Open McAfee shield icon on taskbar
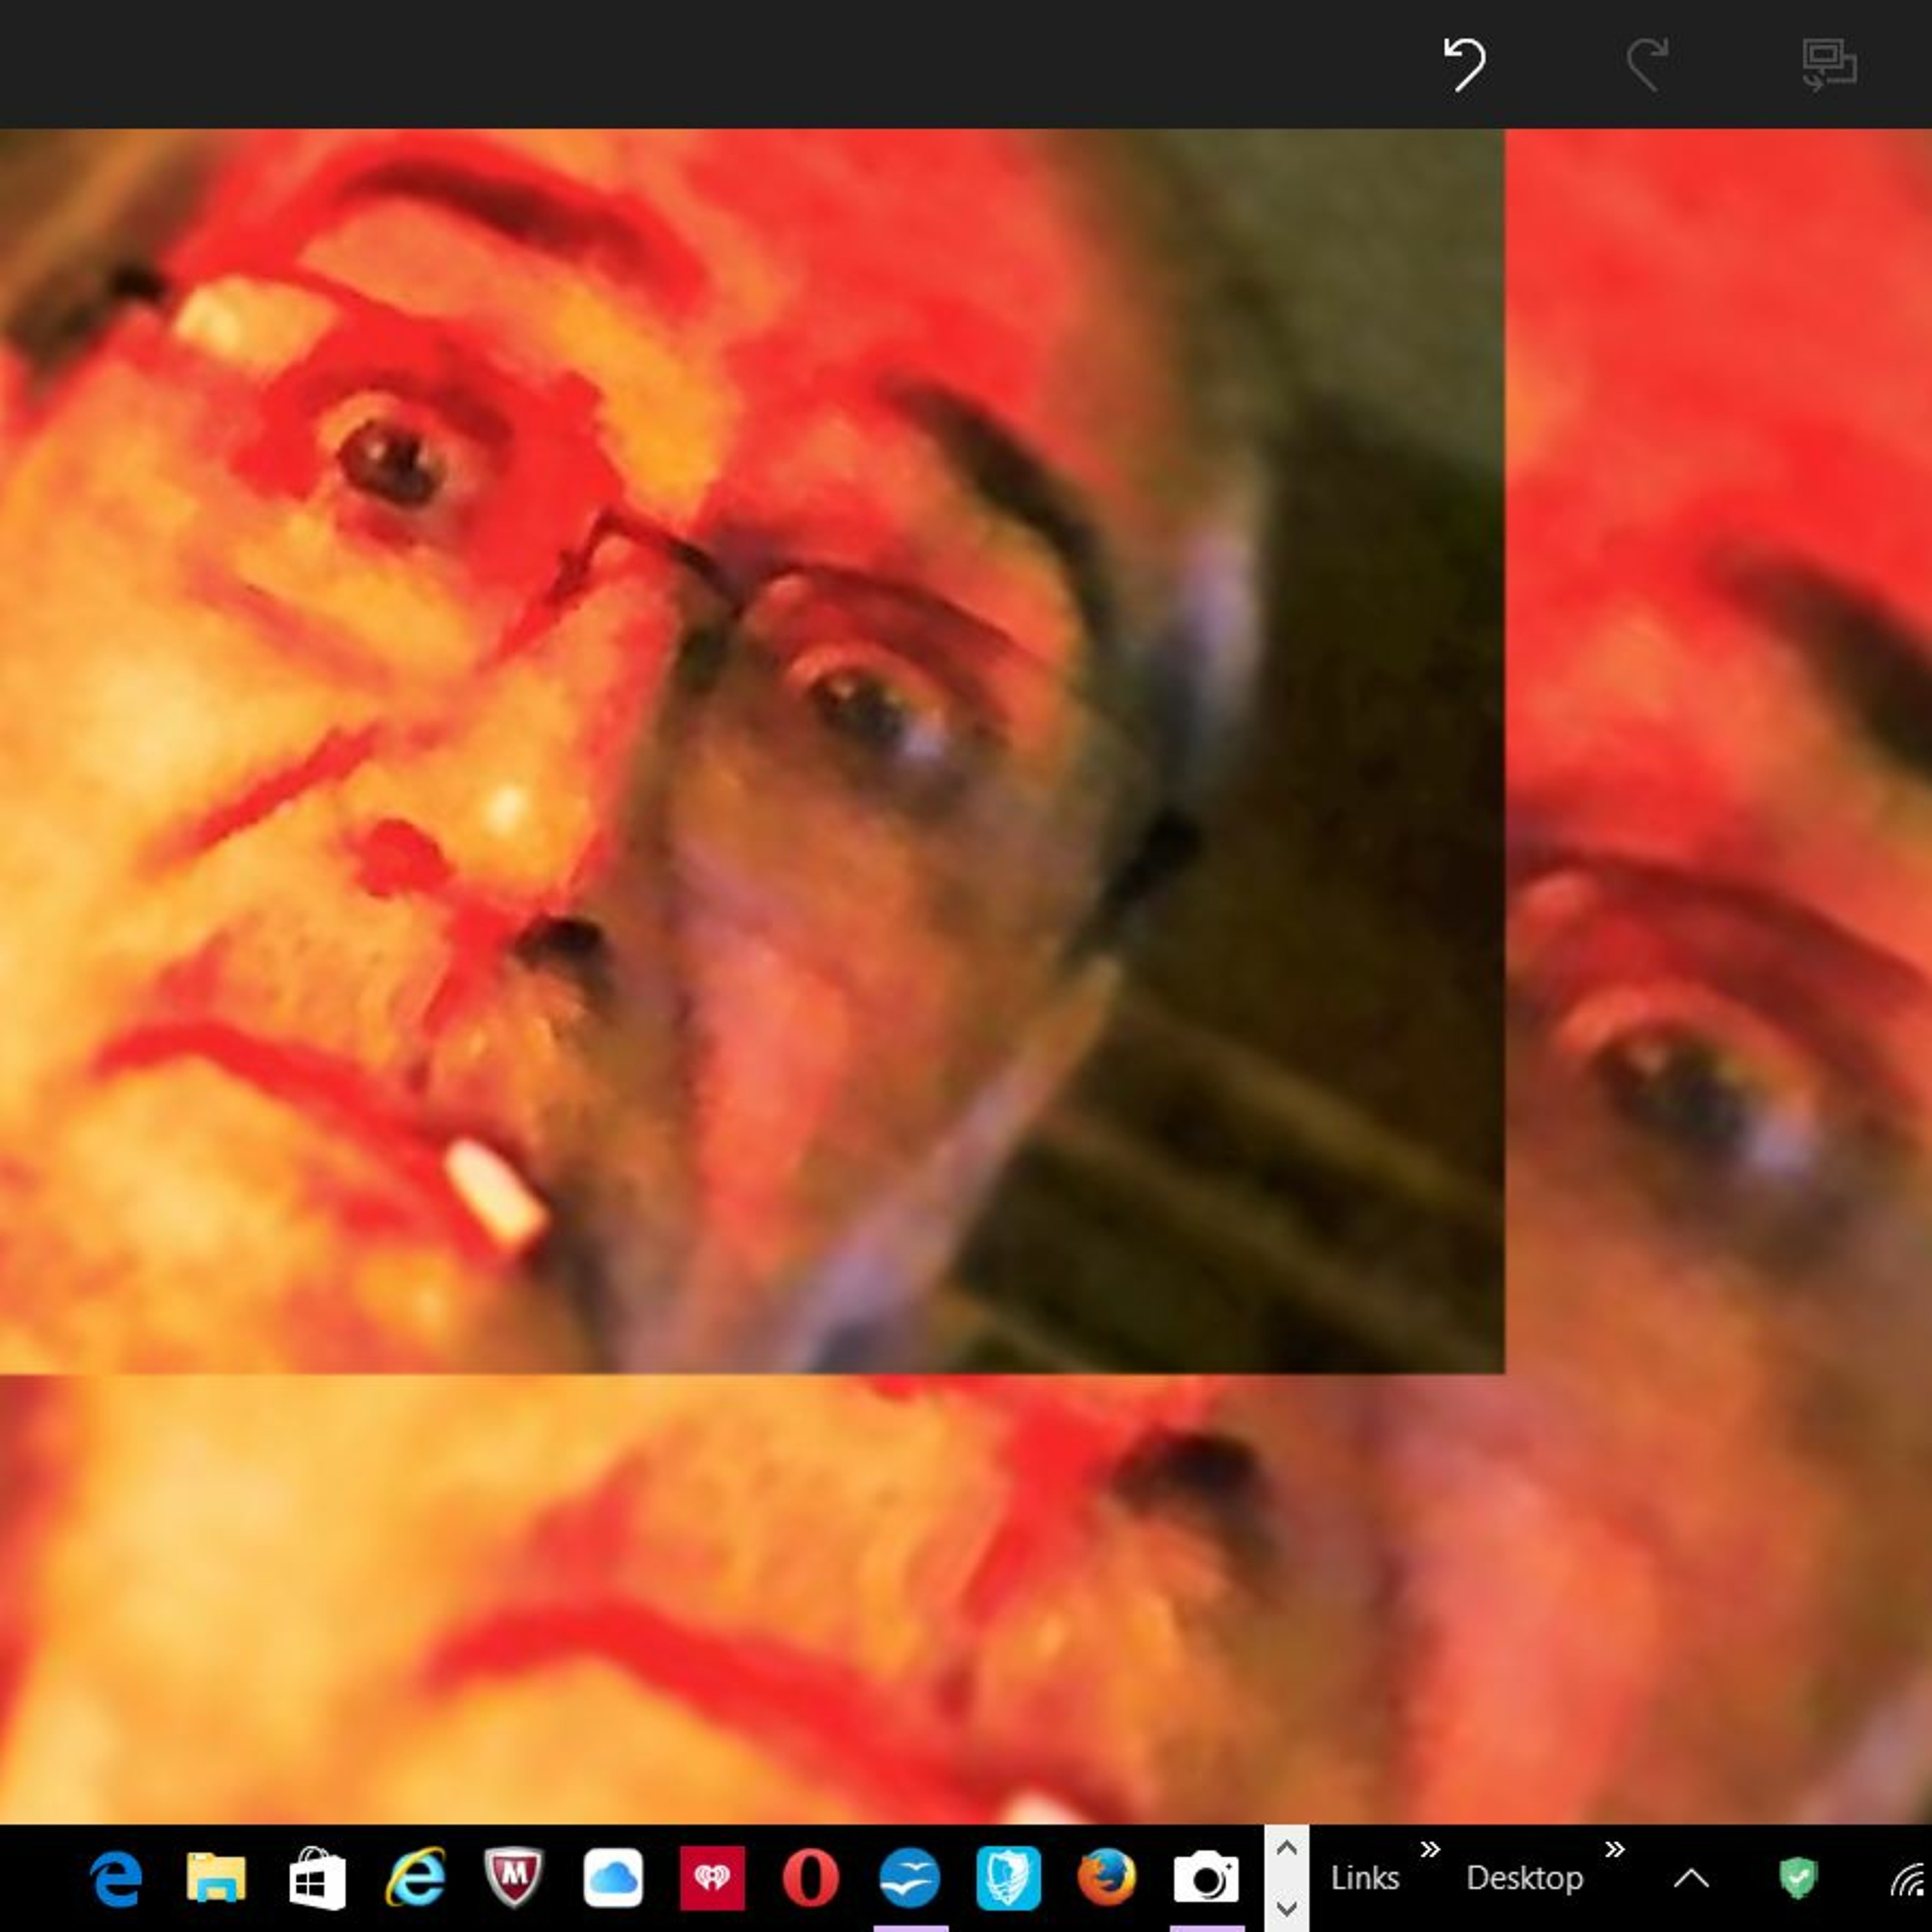 click(x=514, y=1878)
